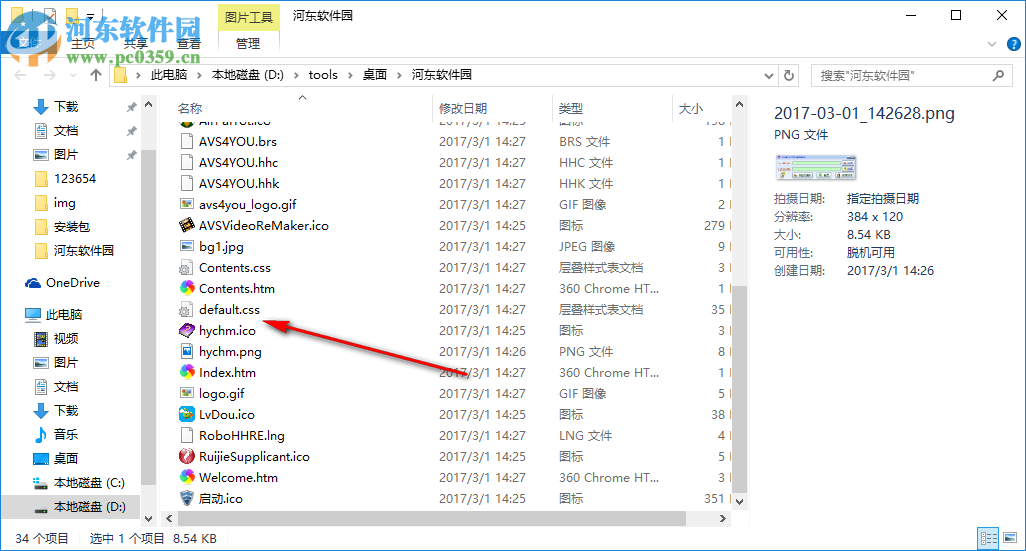Click the 音乐 music note icon
The image size is (1026, 551).
pyautogui.click(x=41, y=435)
